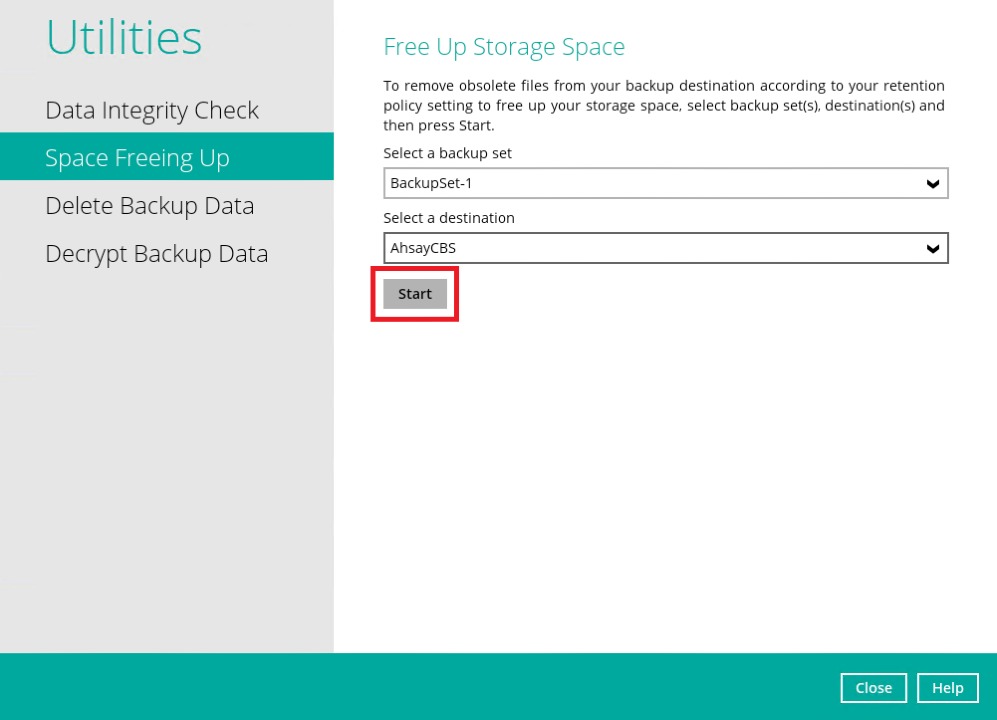Expand the backup set dropdown arrow

click(932, 184)
